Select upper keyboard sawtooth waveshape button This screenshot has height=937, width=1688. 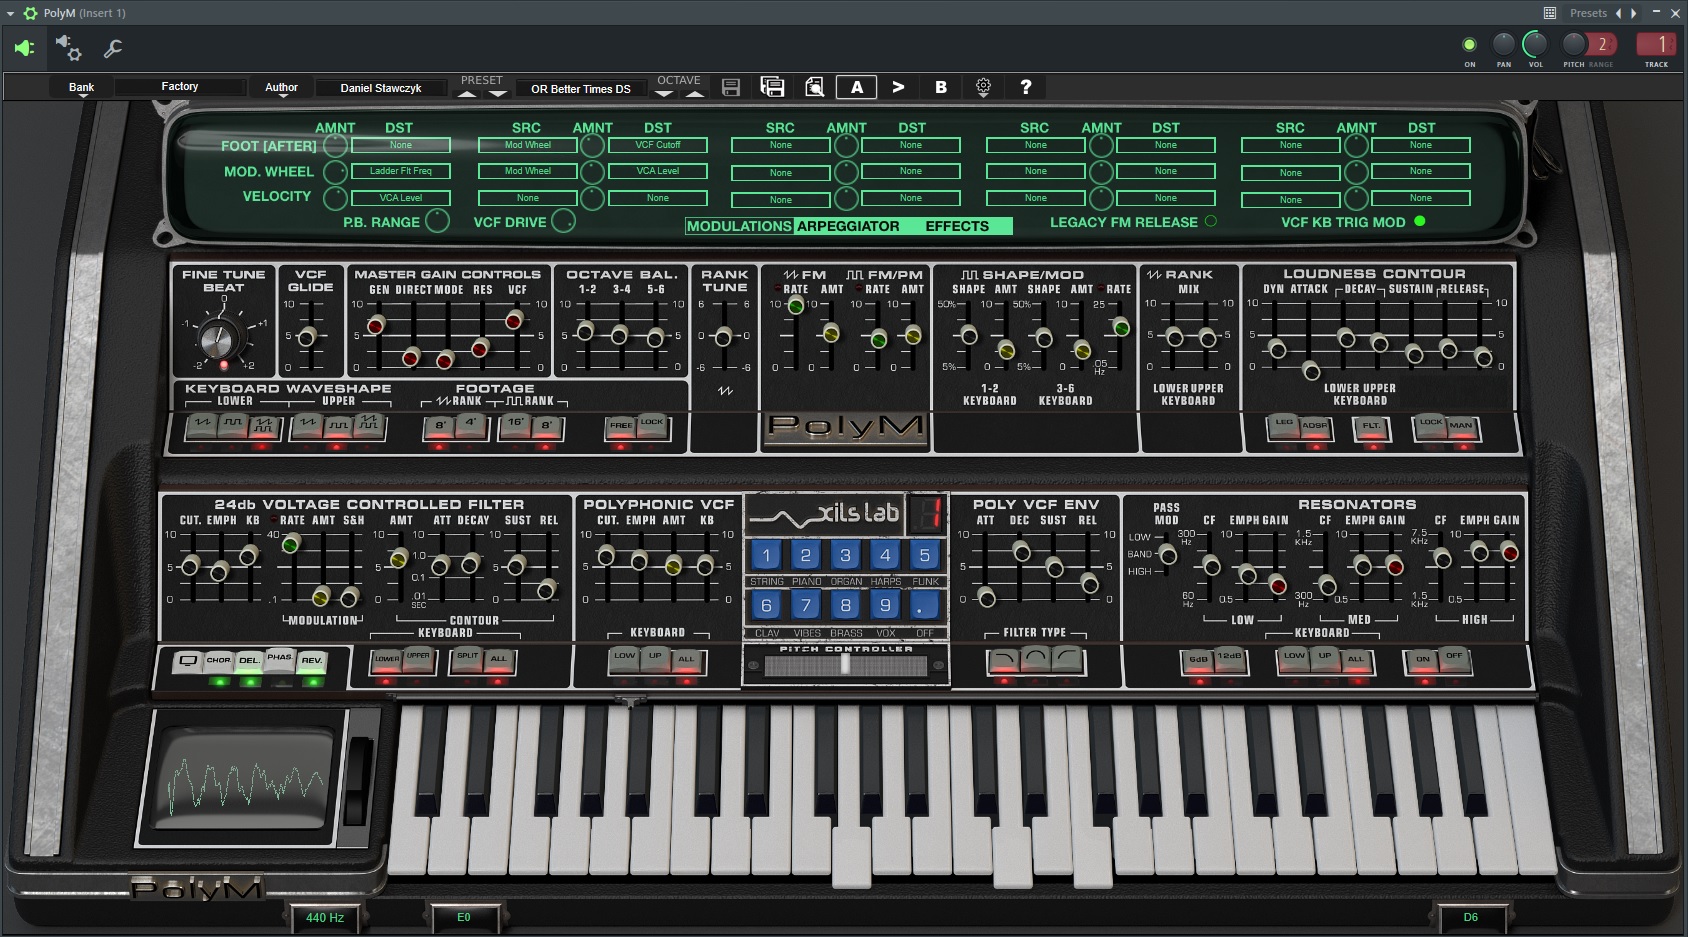(308, 427)
